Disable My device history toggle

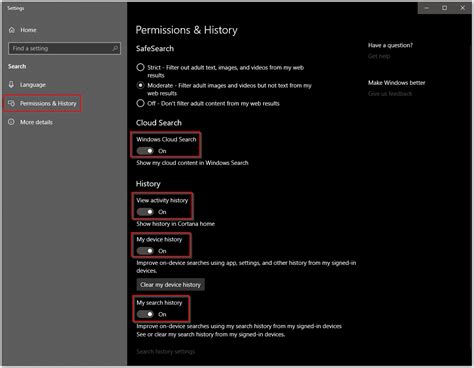tap(145, 251)
